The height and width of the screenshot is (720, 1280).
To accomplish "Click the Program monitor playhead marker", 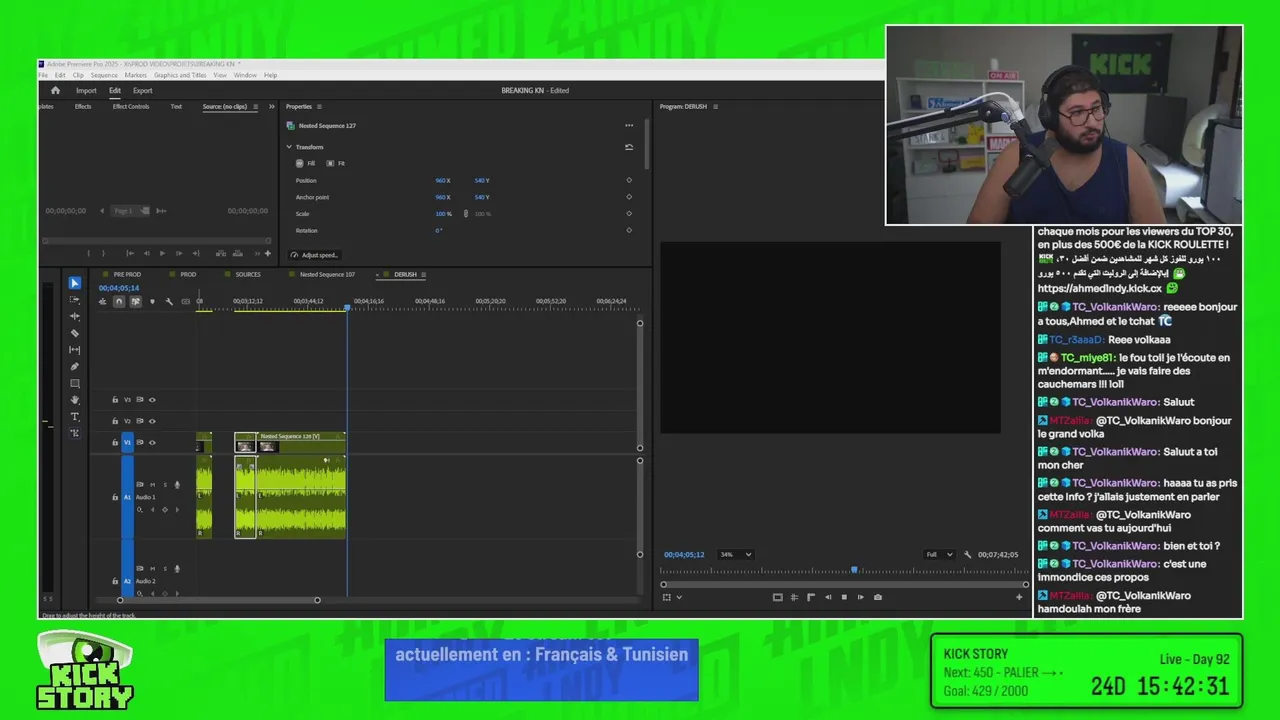I will tap(853, 570).
